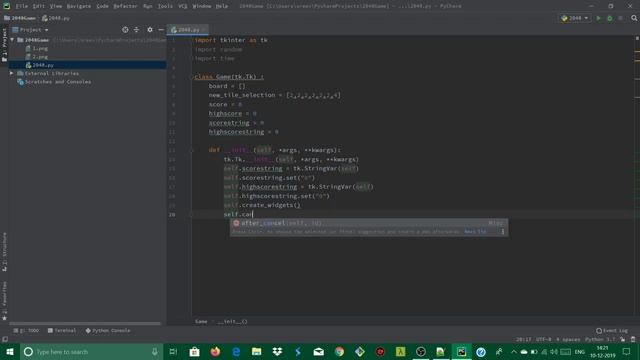Open the VCS menu
640x360 pixels.
point(182,6)
